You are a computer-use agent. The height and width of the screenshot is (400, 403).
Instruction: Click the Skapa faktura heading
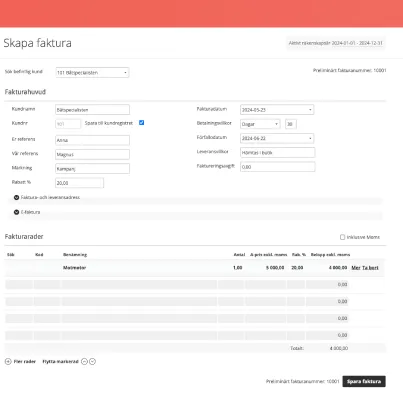coord(37,43)
